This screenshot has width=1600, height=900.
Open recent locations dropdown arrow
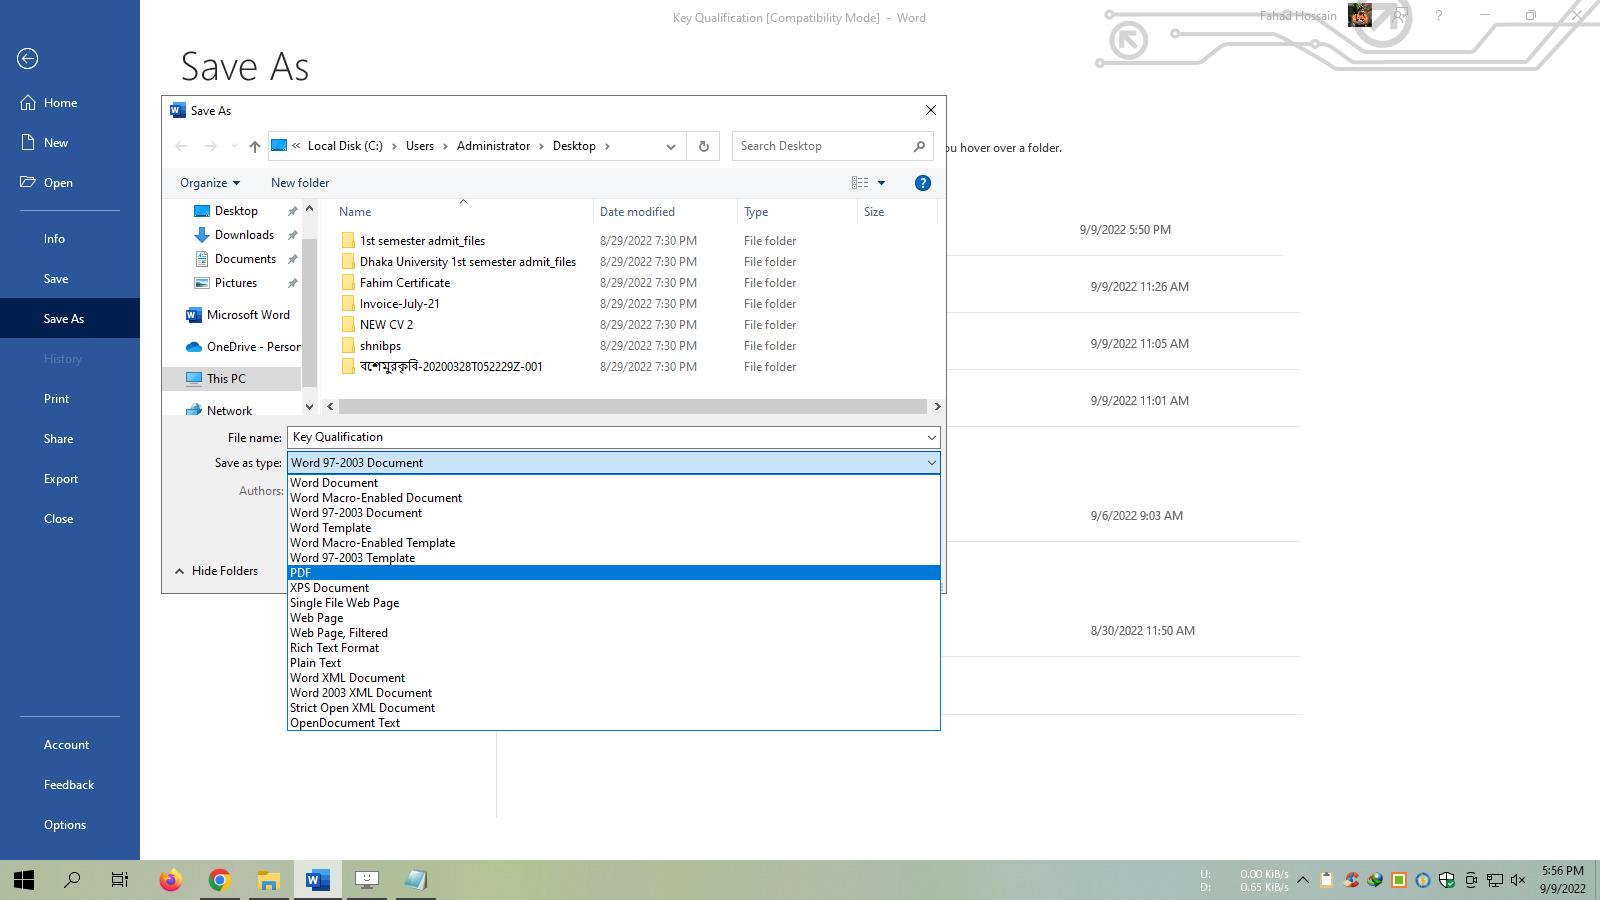[x=234, y=146]
